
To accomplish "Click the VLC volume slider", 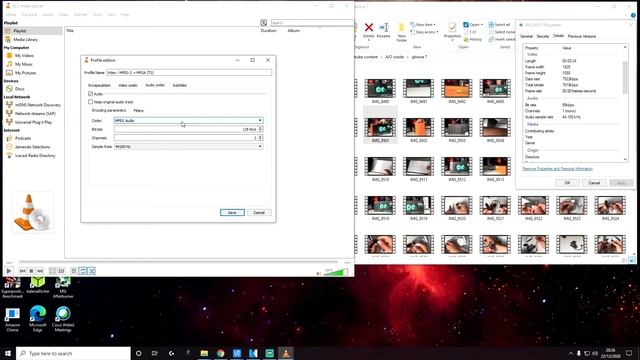I will pyautogui.click(x=336, y=271).
